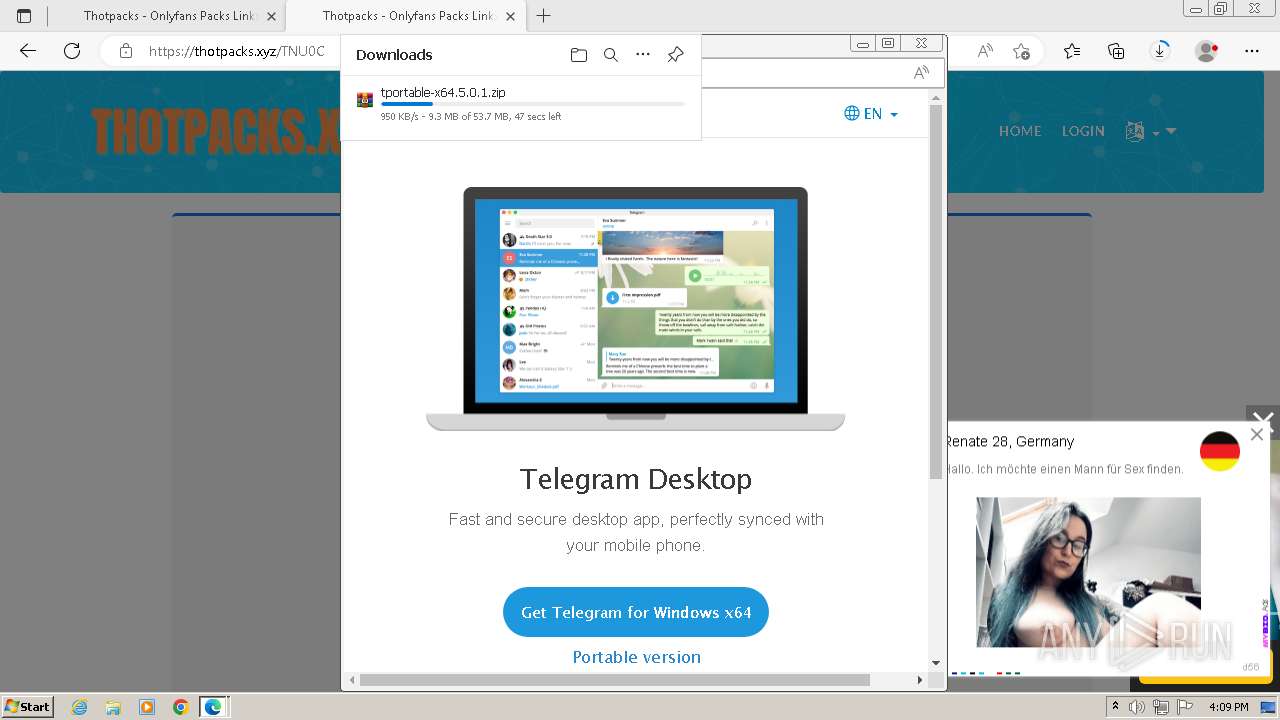Open Edge Settings and more menu
This screenshot has width=1280, height=720.
pyautogui.click(x=1252, y=51)
